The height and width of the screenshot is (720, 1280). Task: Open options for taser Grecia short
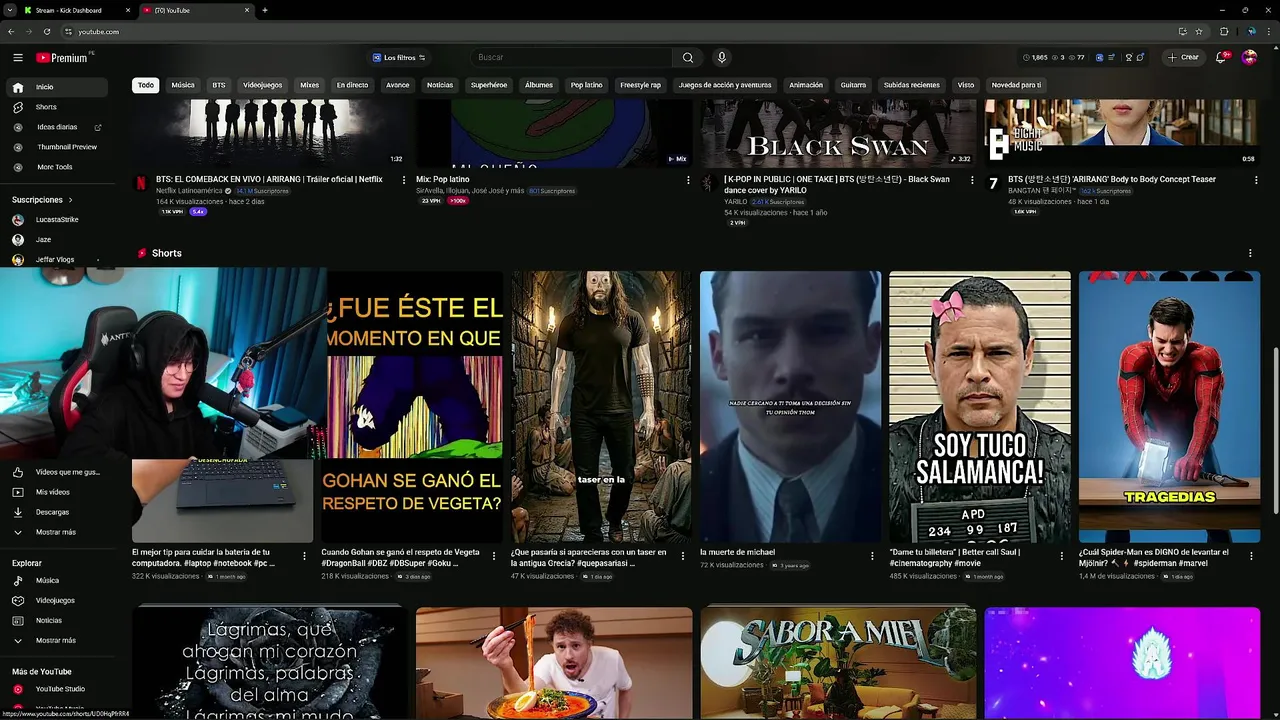pos(683,556)
